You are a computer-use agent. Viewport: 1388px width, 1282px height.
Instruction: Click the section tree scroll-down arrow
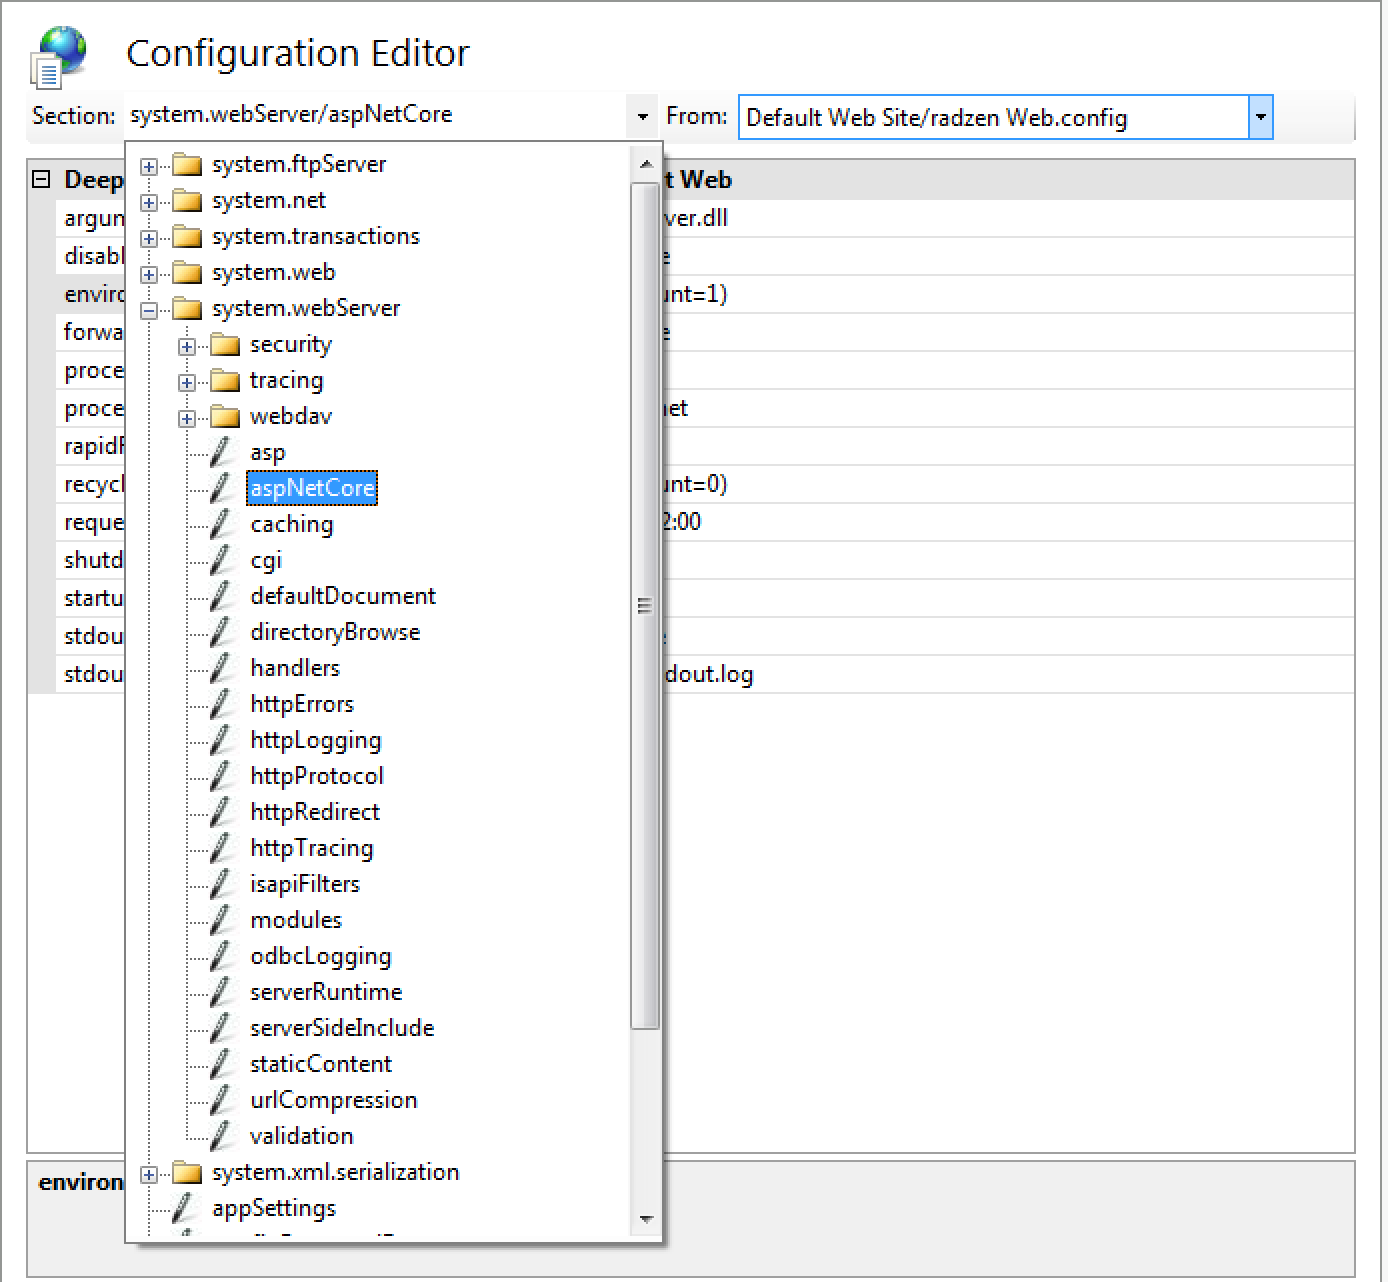pyautogui.click(x=645, y=1218)
